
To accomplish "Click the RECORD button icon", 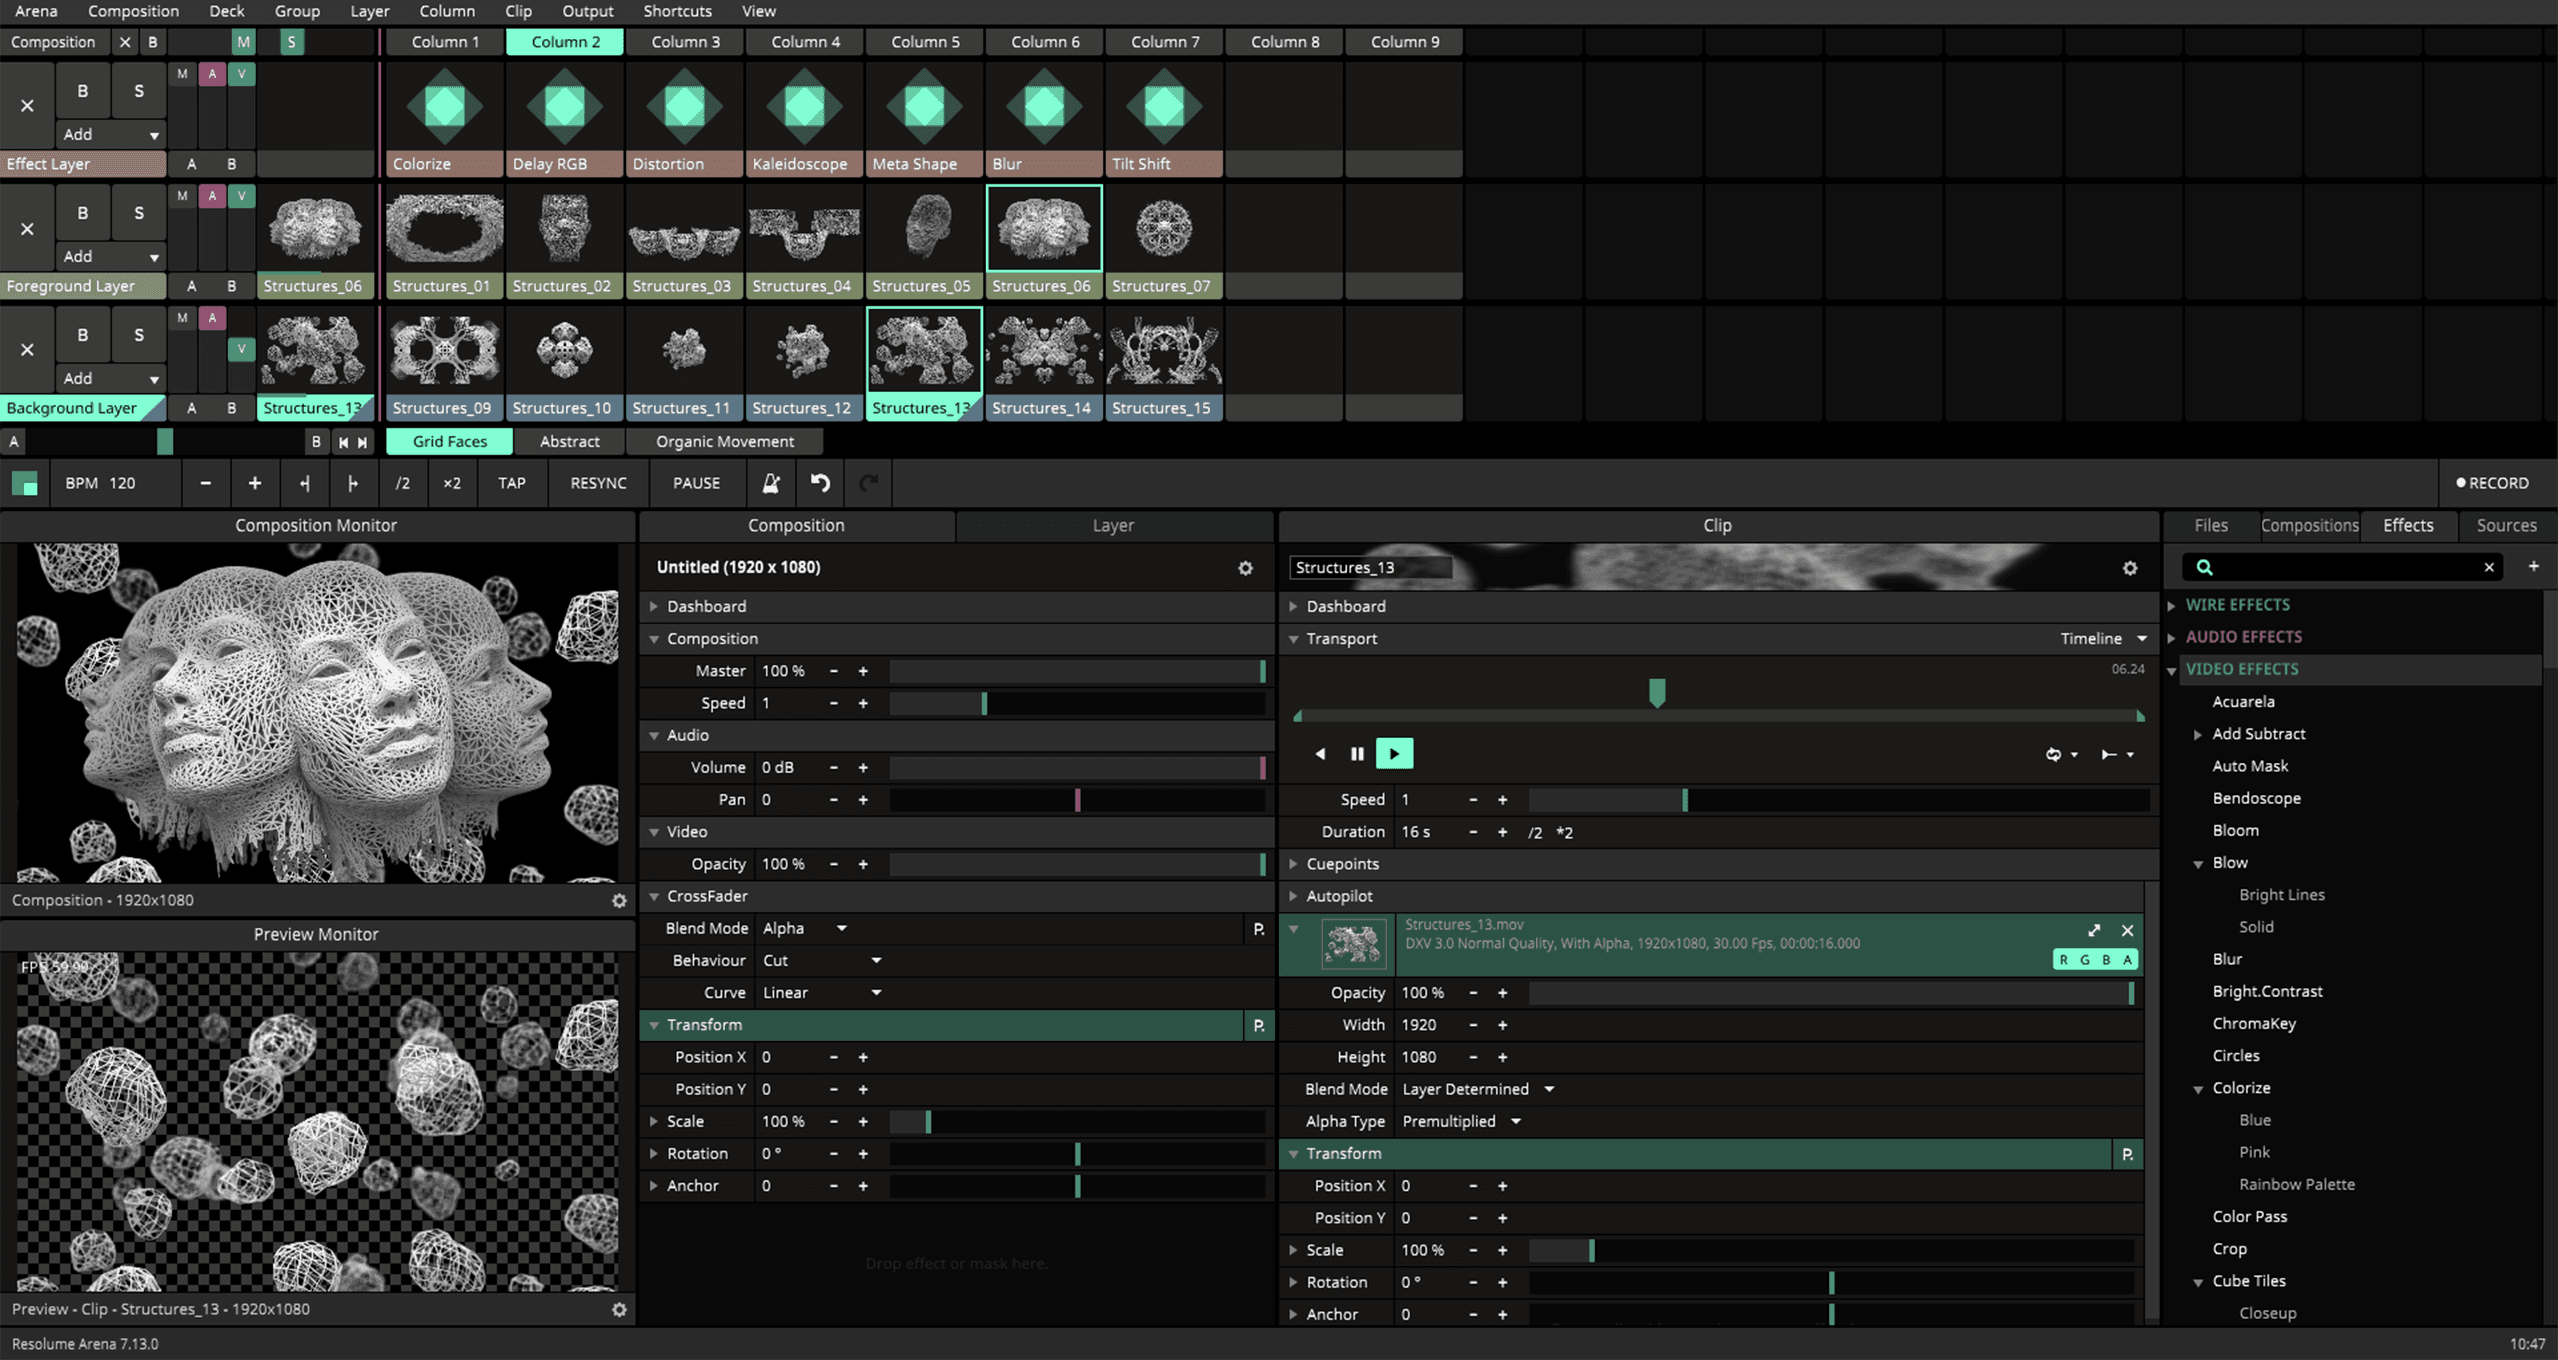I will click(x=2462, y=483).
